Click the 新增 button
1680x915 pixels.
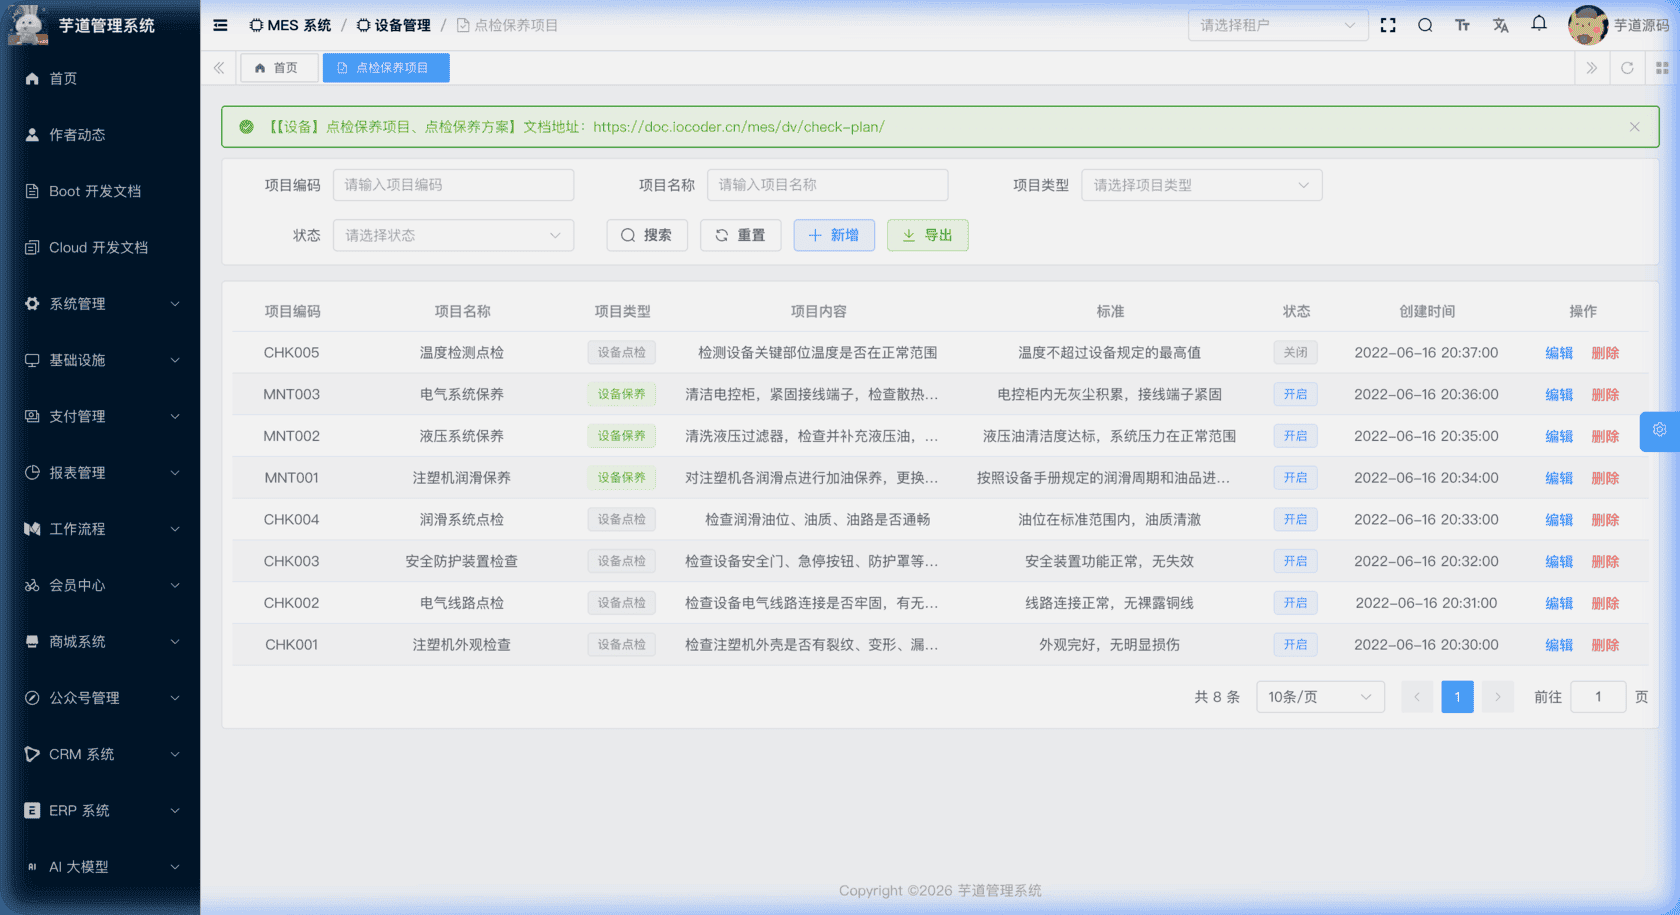tap(834, 235)
